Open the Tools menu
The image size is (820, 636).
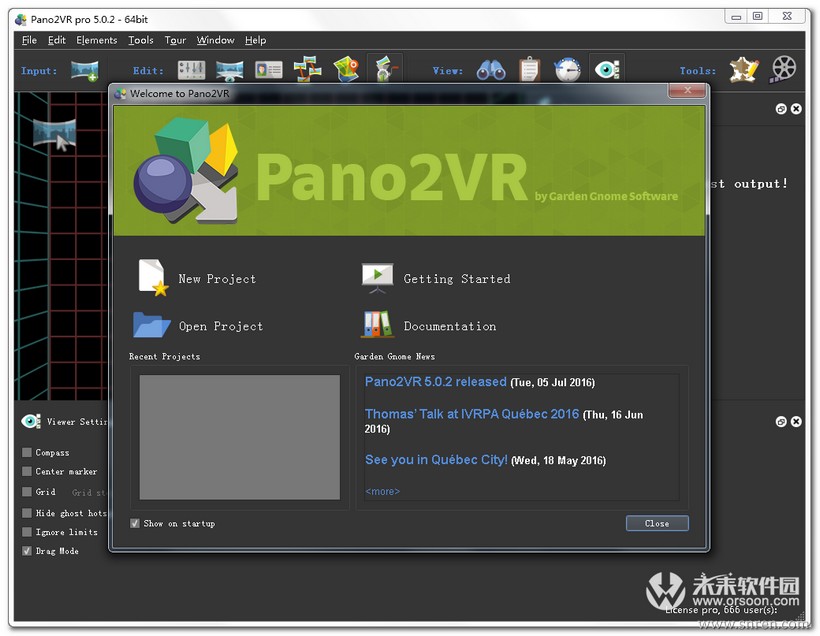click(141, 40)
